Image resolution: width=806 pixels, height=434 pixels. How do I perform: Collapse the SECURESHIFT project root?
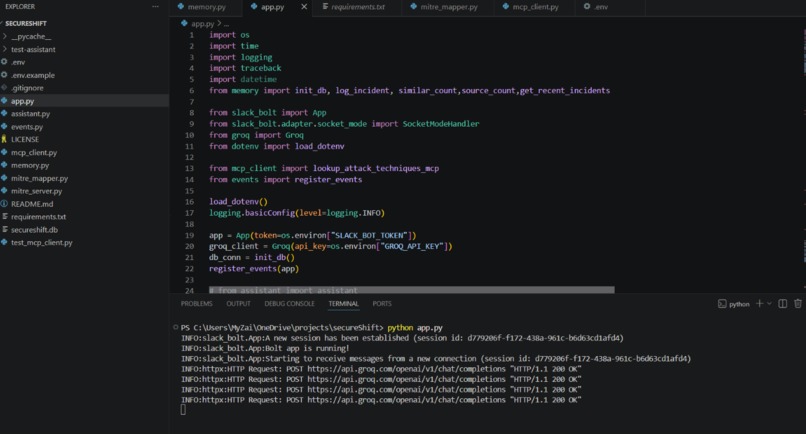pyautogui.click(x=26, y=24)
